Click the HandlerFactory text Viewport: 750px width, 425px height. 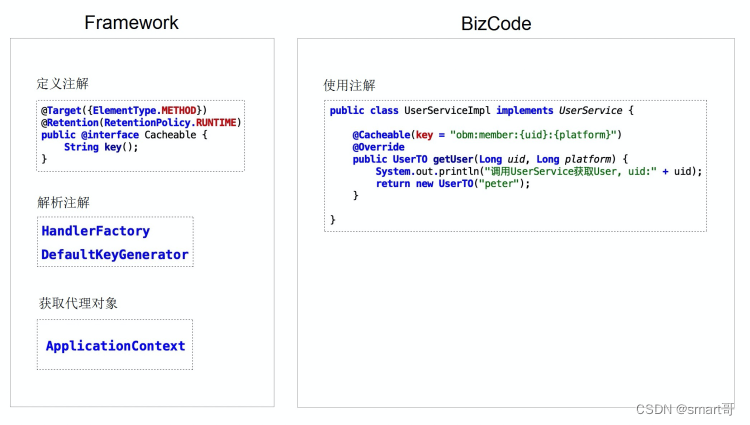[96, 231]
